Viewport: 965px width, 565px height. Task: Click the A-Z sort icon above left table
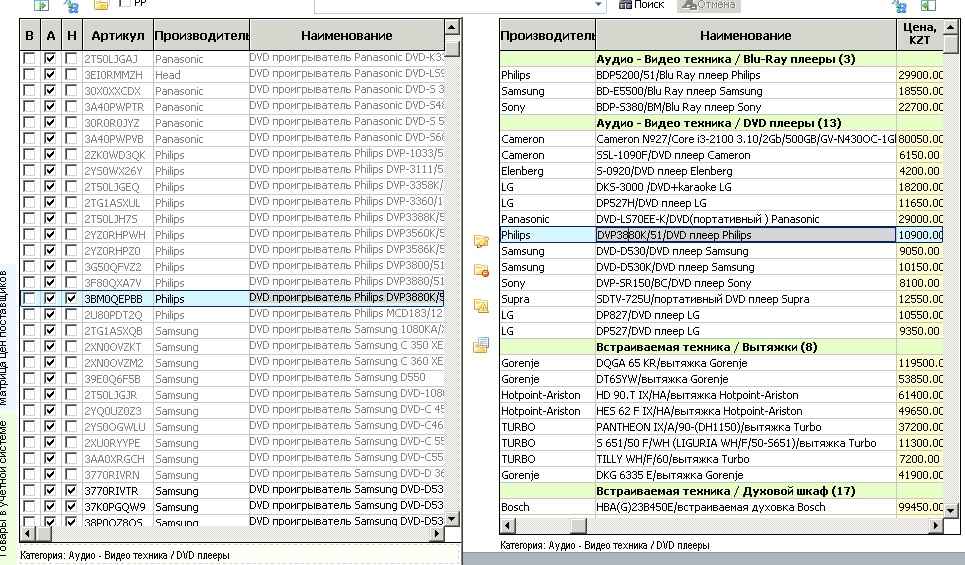click(71, 6)
